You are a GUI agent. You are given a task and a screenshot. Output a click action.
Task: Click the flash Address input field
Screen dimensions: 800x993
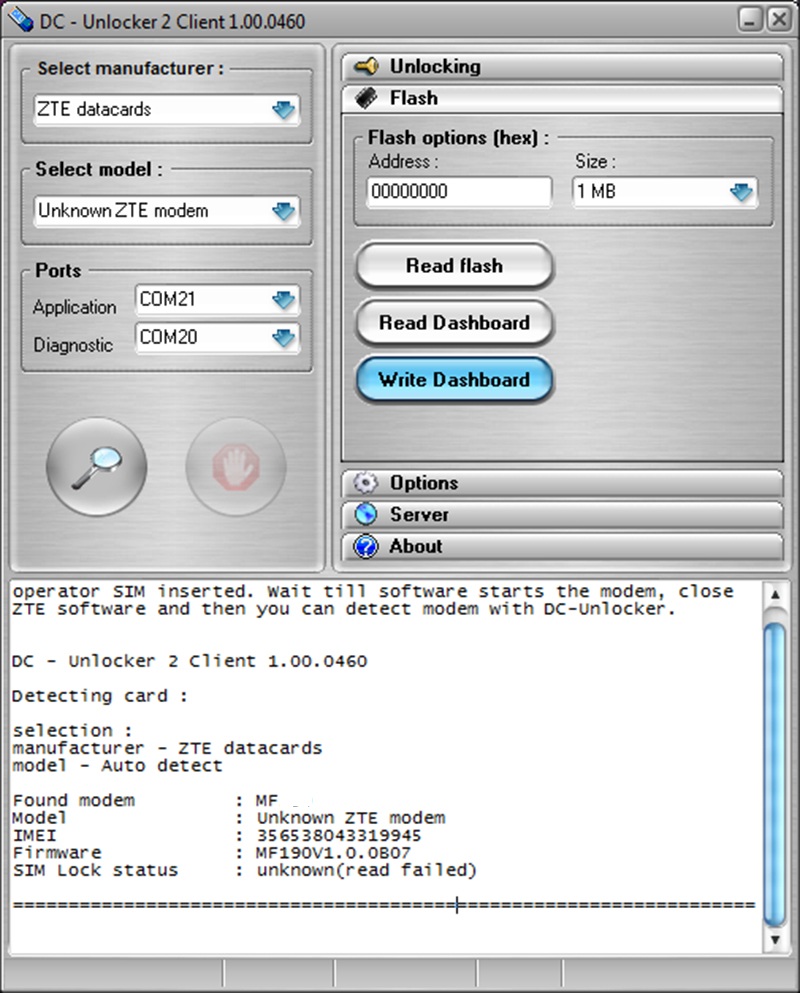458,192
